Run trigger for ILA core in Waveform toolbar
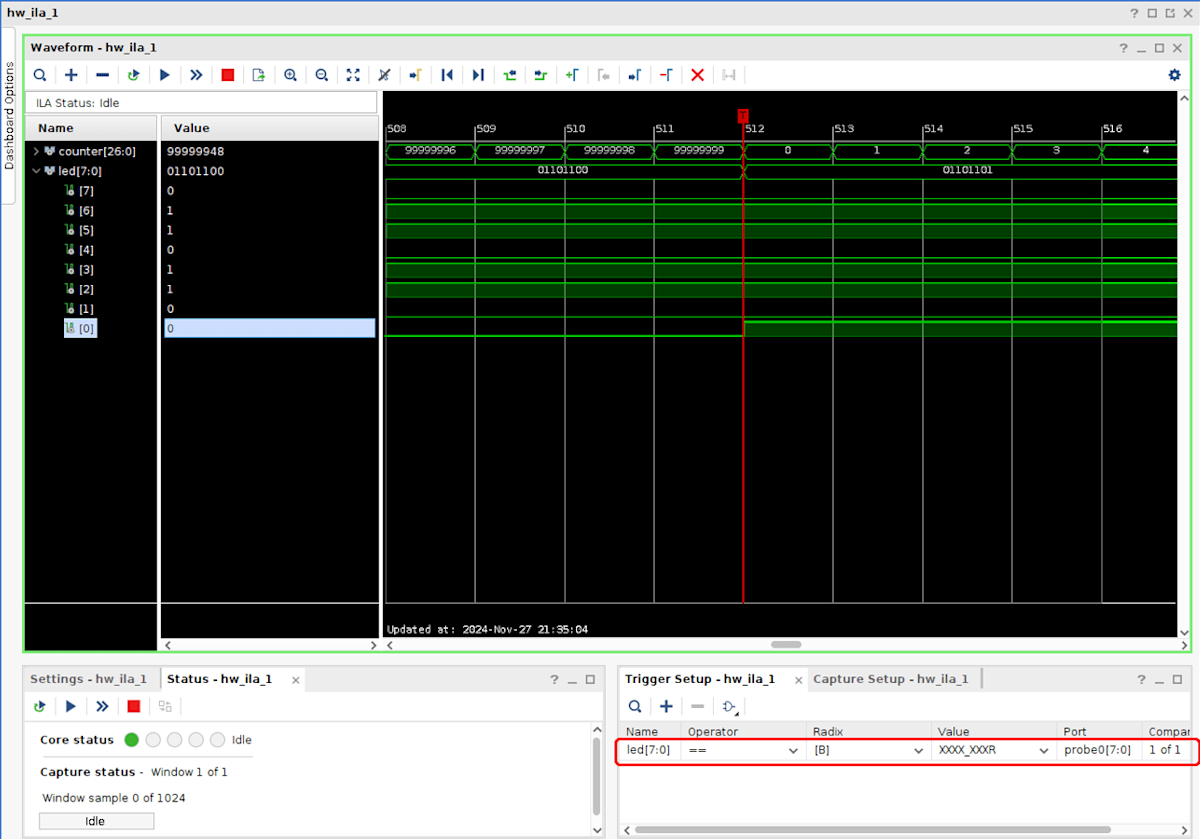 (165, 75)
